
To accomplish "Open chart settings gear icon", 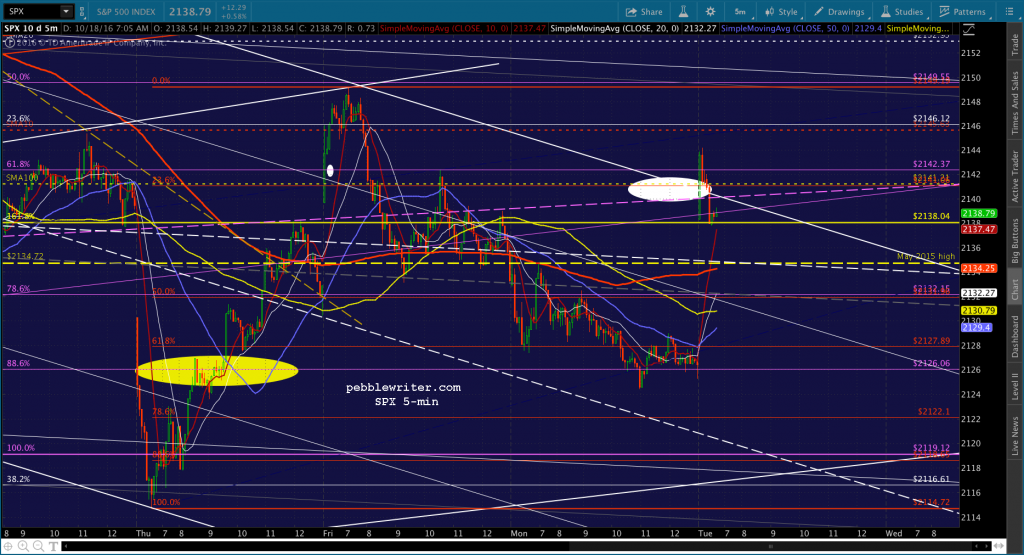I will click(711, 12).
